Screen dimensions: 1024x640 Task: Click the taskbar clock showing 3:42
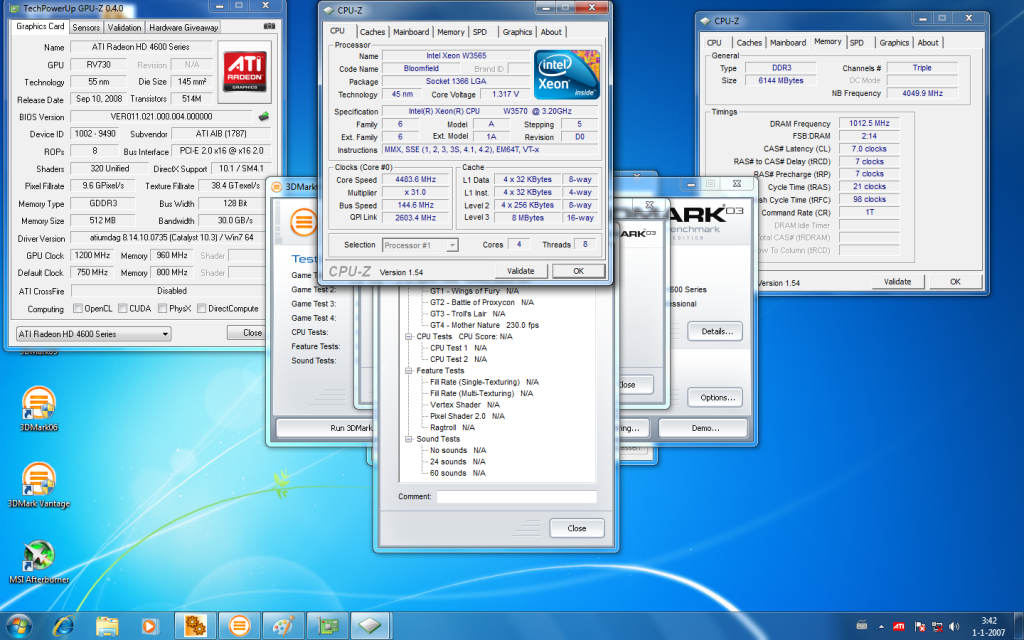pyautogui.click(x=988, y=626)
